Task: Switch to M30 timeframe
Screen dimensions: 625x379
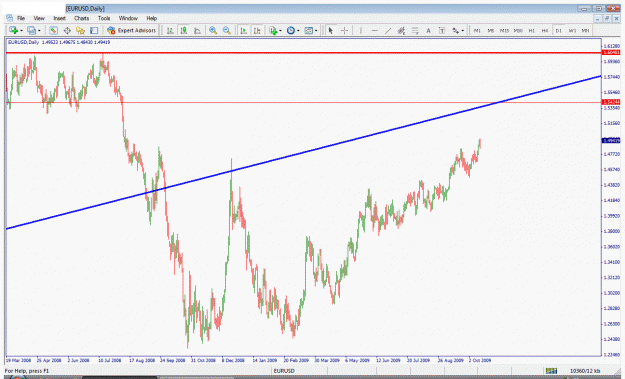Action: click(x=518, y=30)
